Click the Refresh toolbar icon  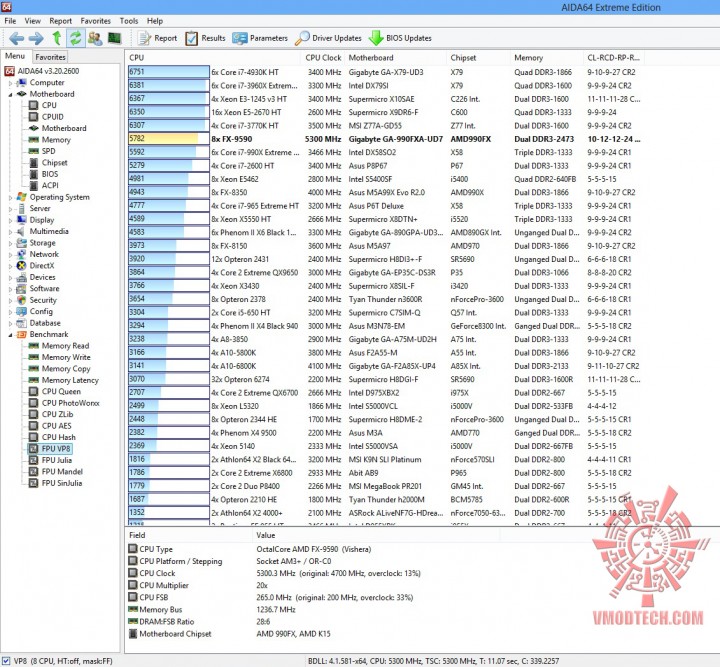point(75,38)
